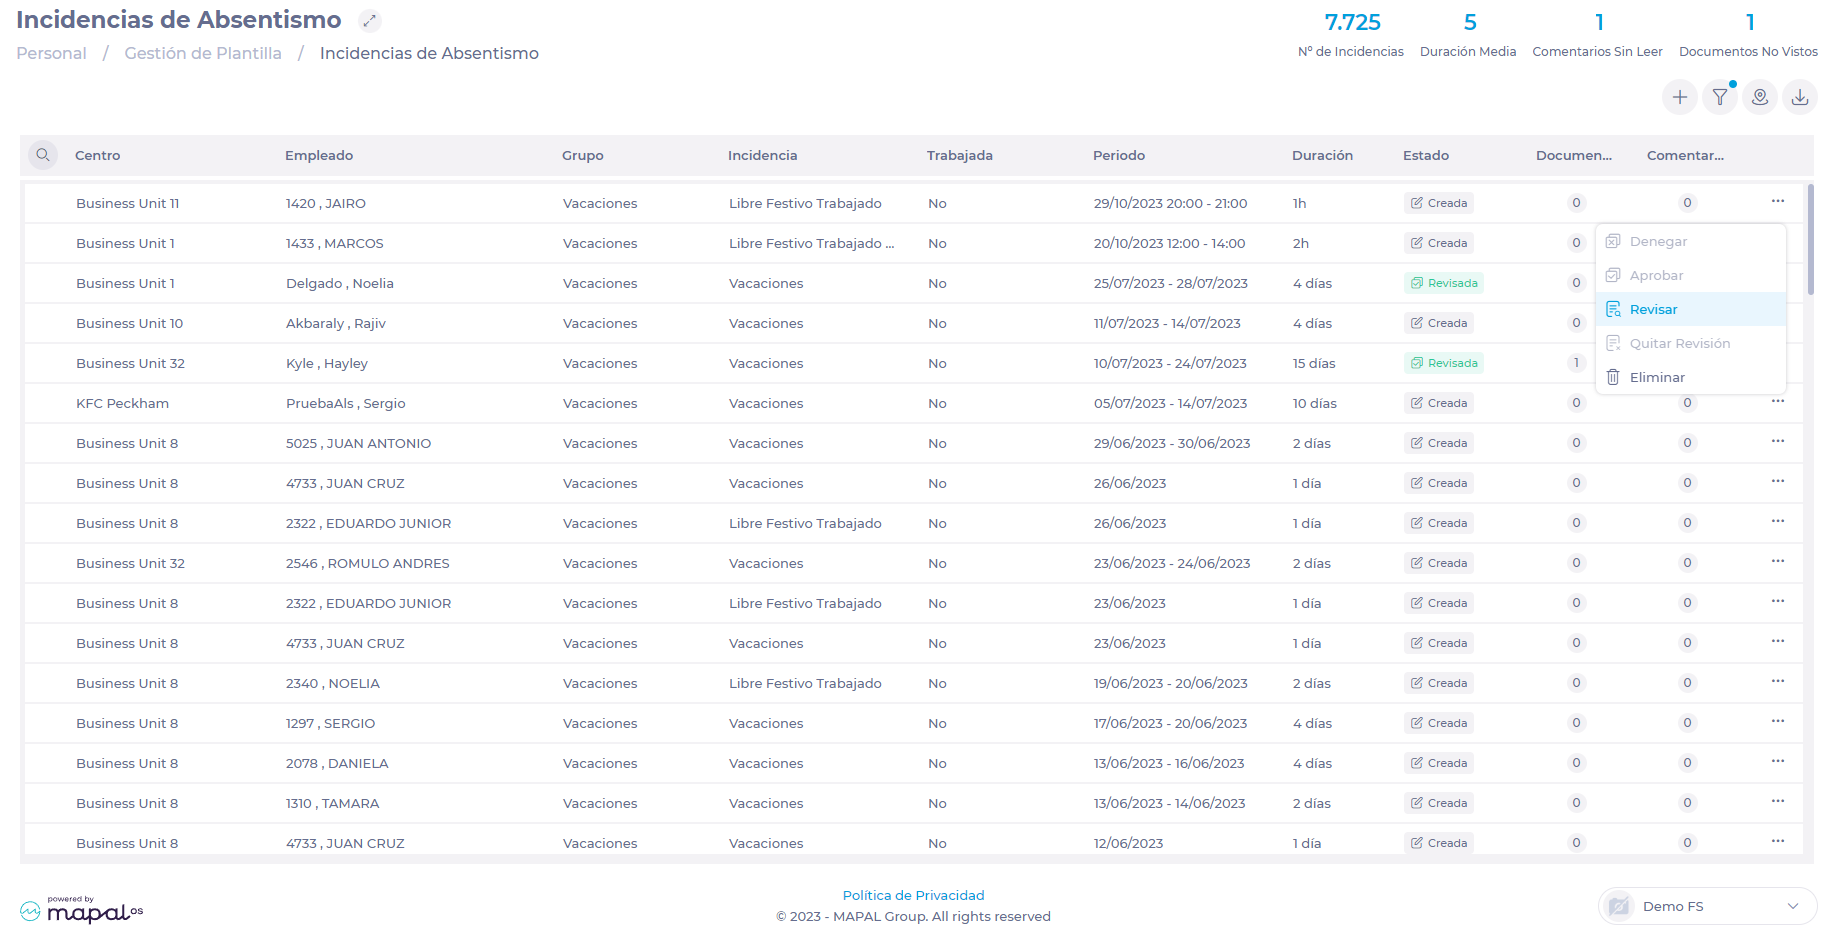This screenshot has width=1826, height=937.
Task: Click comment count for 1420, JAIRO
Action: 1688,203
